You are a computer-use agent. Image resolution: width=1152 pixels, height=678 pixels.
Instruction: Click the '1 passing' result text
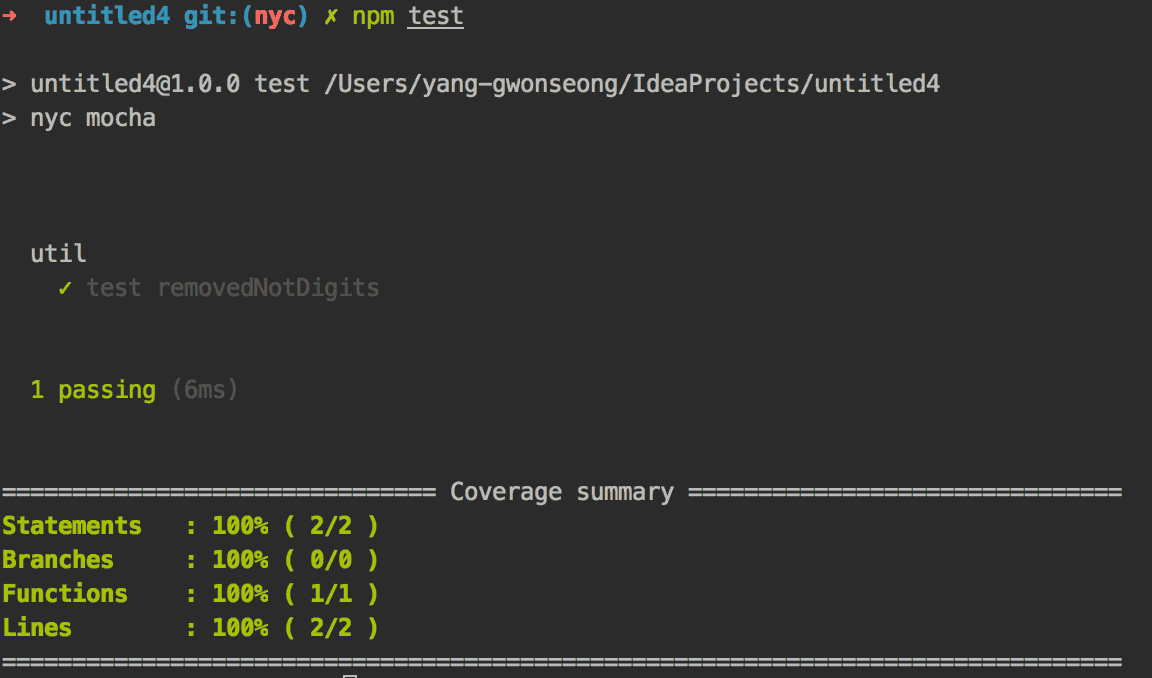click(93, 390)
